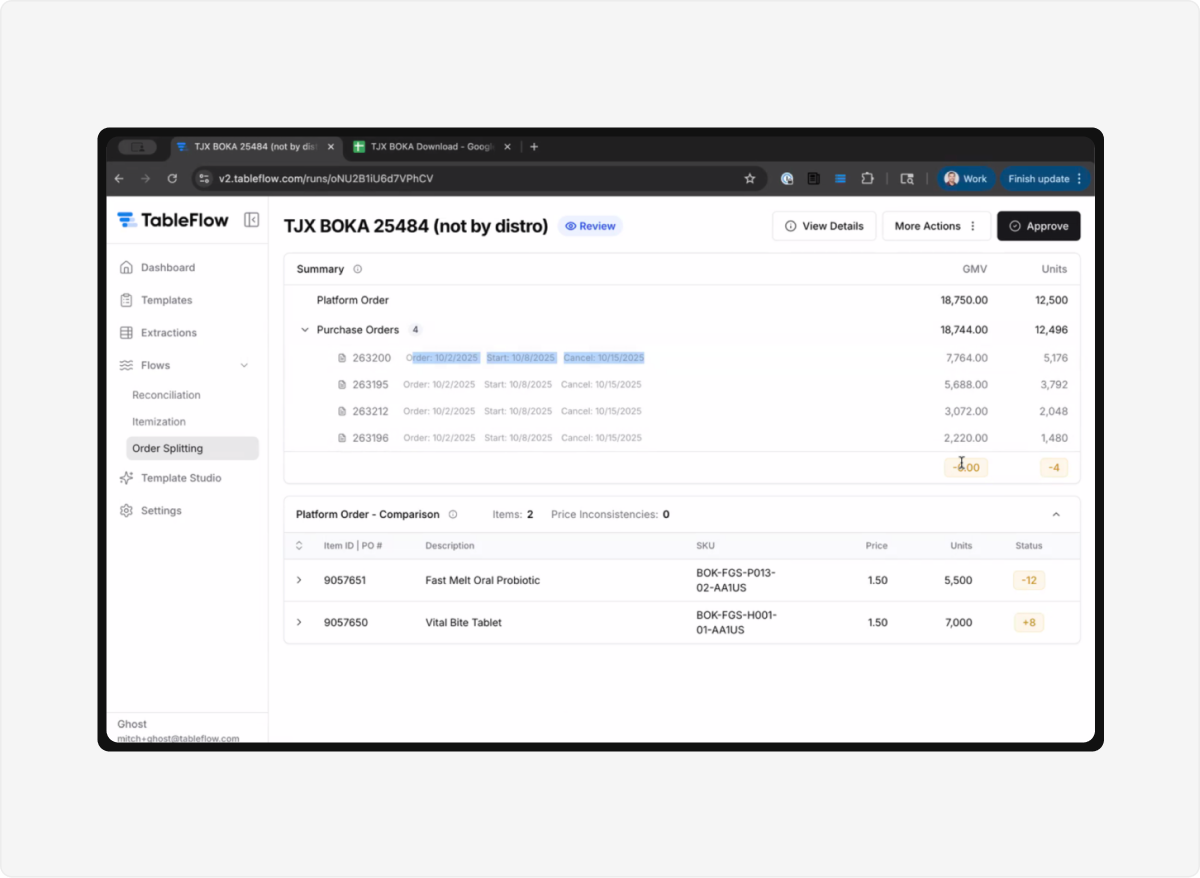The height and width of the screenshot is (878, 1200).
Task: Click the +8 status badge
Action: (1028, 622)
